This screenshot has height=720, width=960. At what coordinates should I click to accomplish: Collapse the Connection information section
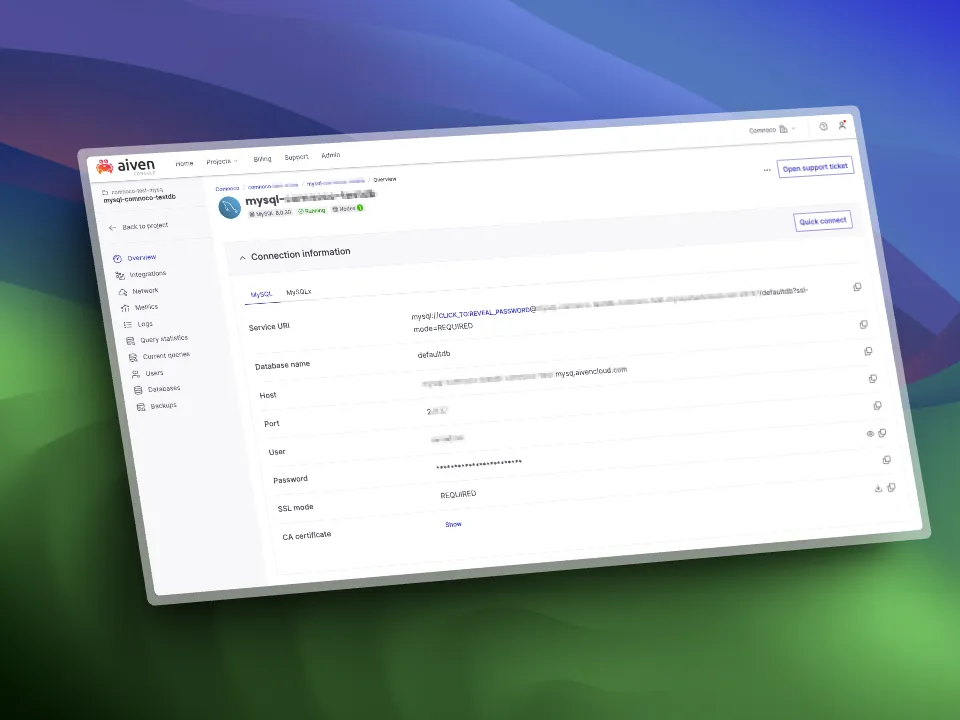coord(241,258)
